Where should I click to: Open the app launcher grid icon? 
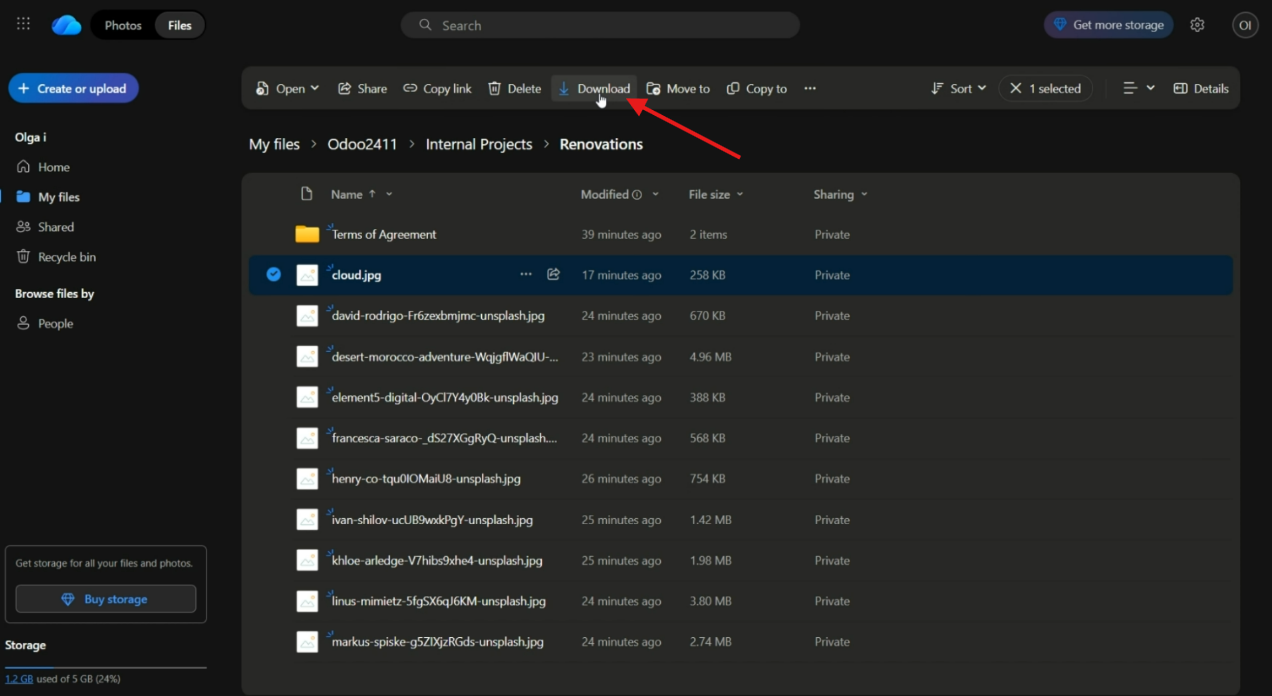tap(23, 25)
